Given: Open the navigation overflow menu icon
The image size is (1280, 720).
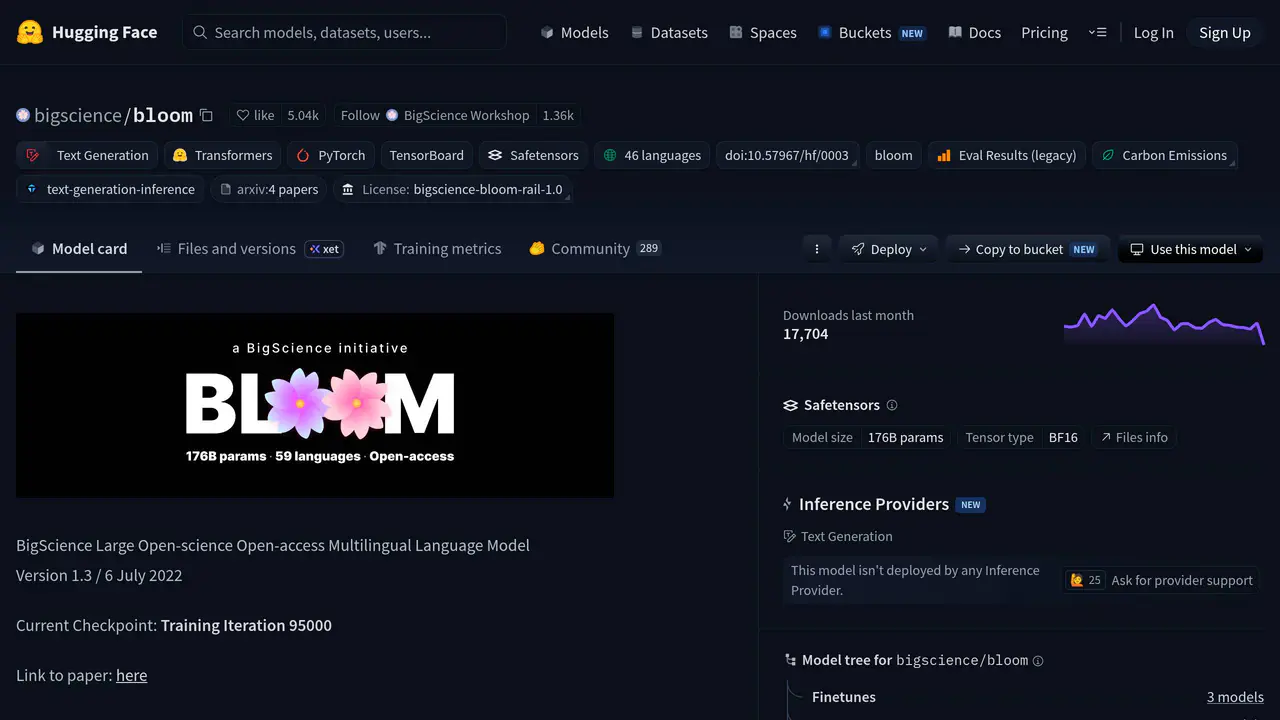Looking at the screenshot, I should (x=1097, y=32).
